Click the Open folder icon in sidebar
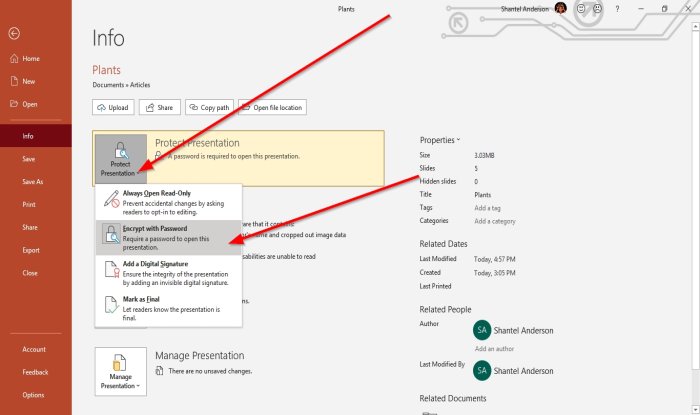700x415 pixels. tap(14, 104)
